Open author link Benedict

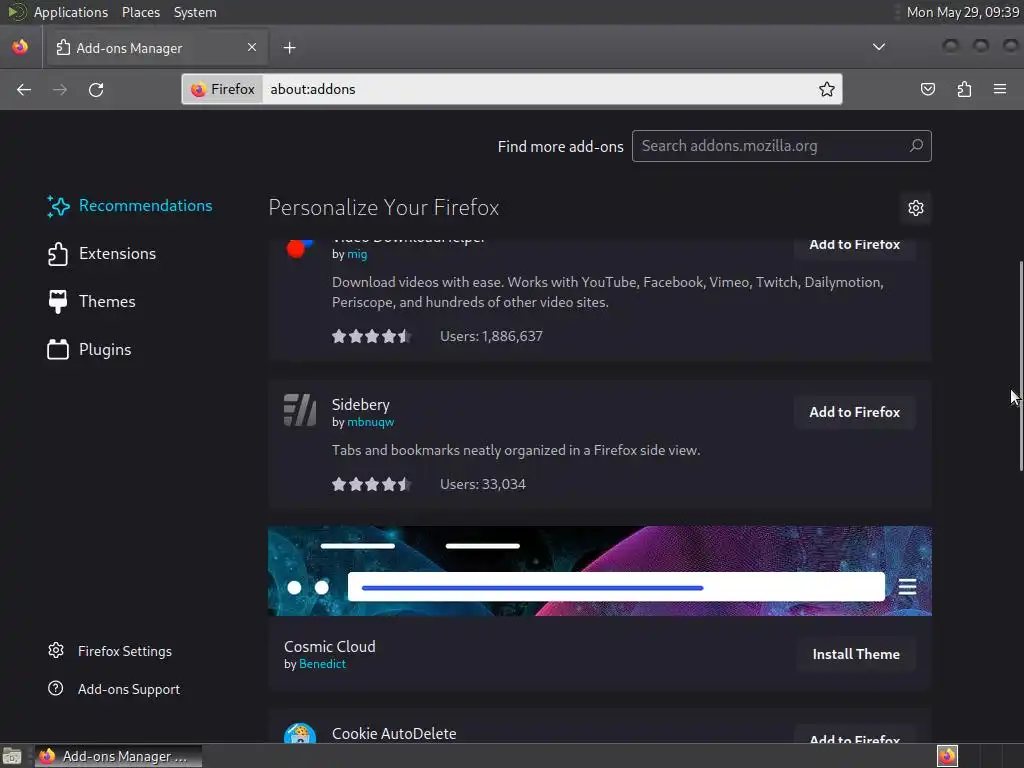[322, 664]
